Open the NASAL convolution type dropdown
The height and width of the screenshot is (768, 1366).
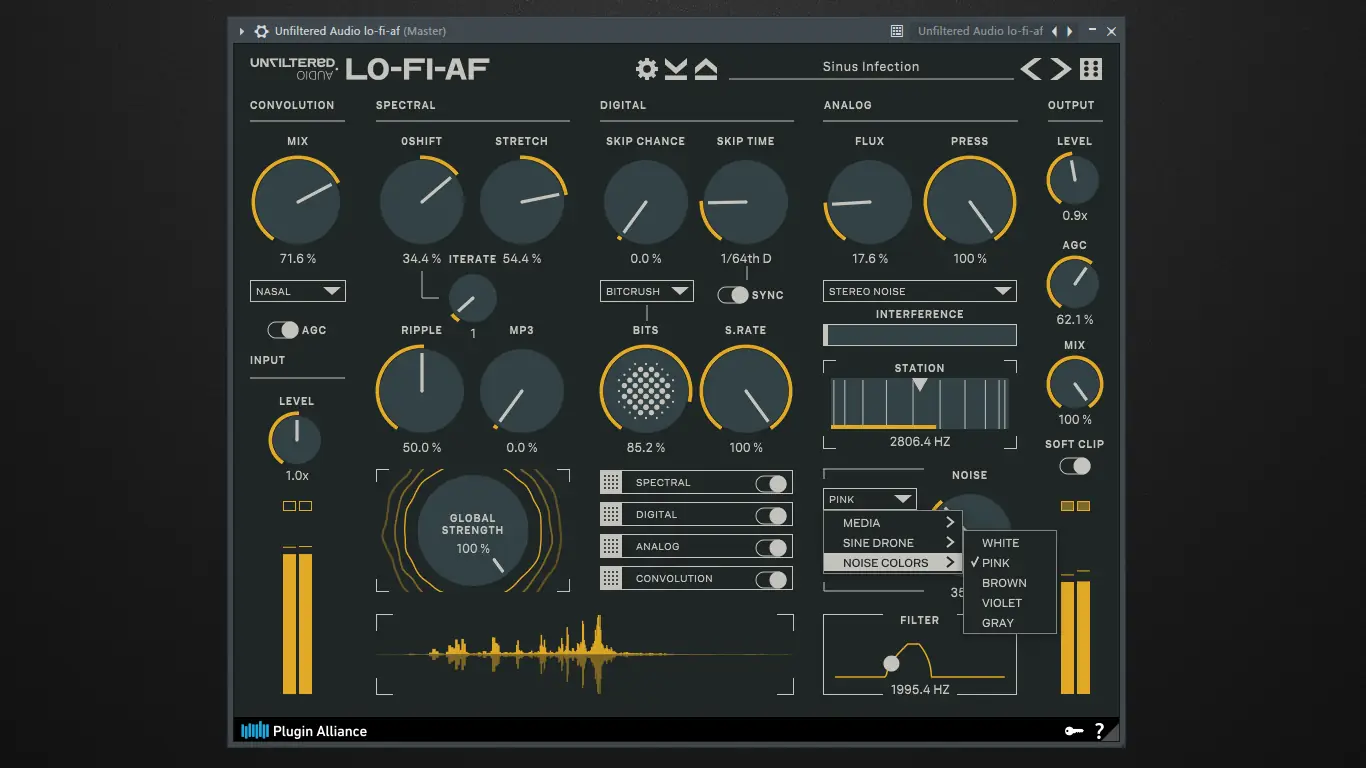coord(298,291)
